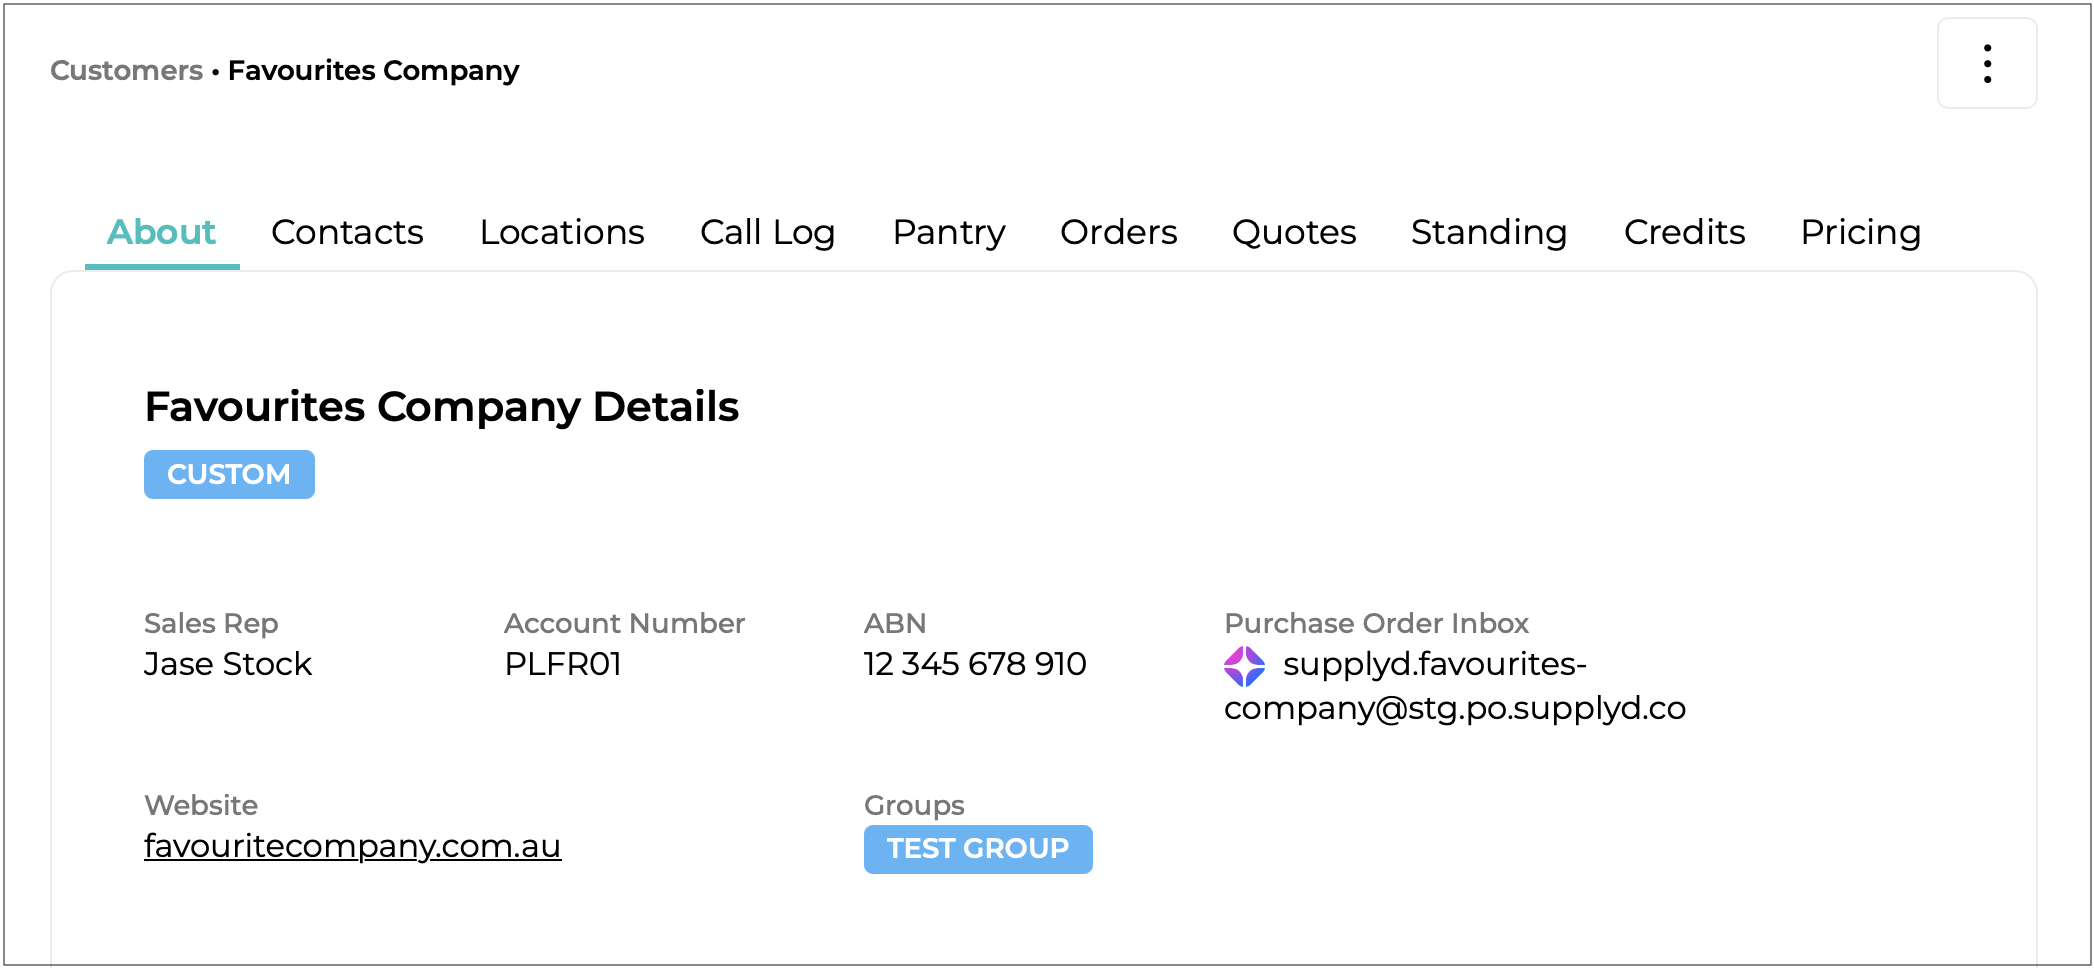Click the Supplyd sparkle logo icon

1244,666
